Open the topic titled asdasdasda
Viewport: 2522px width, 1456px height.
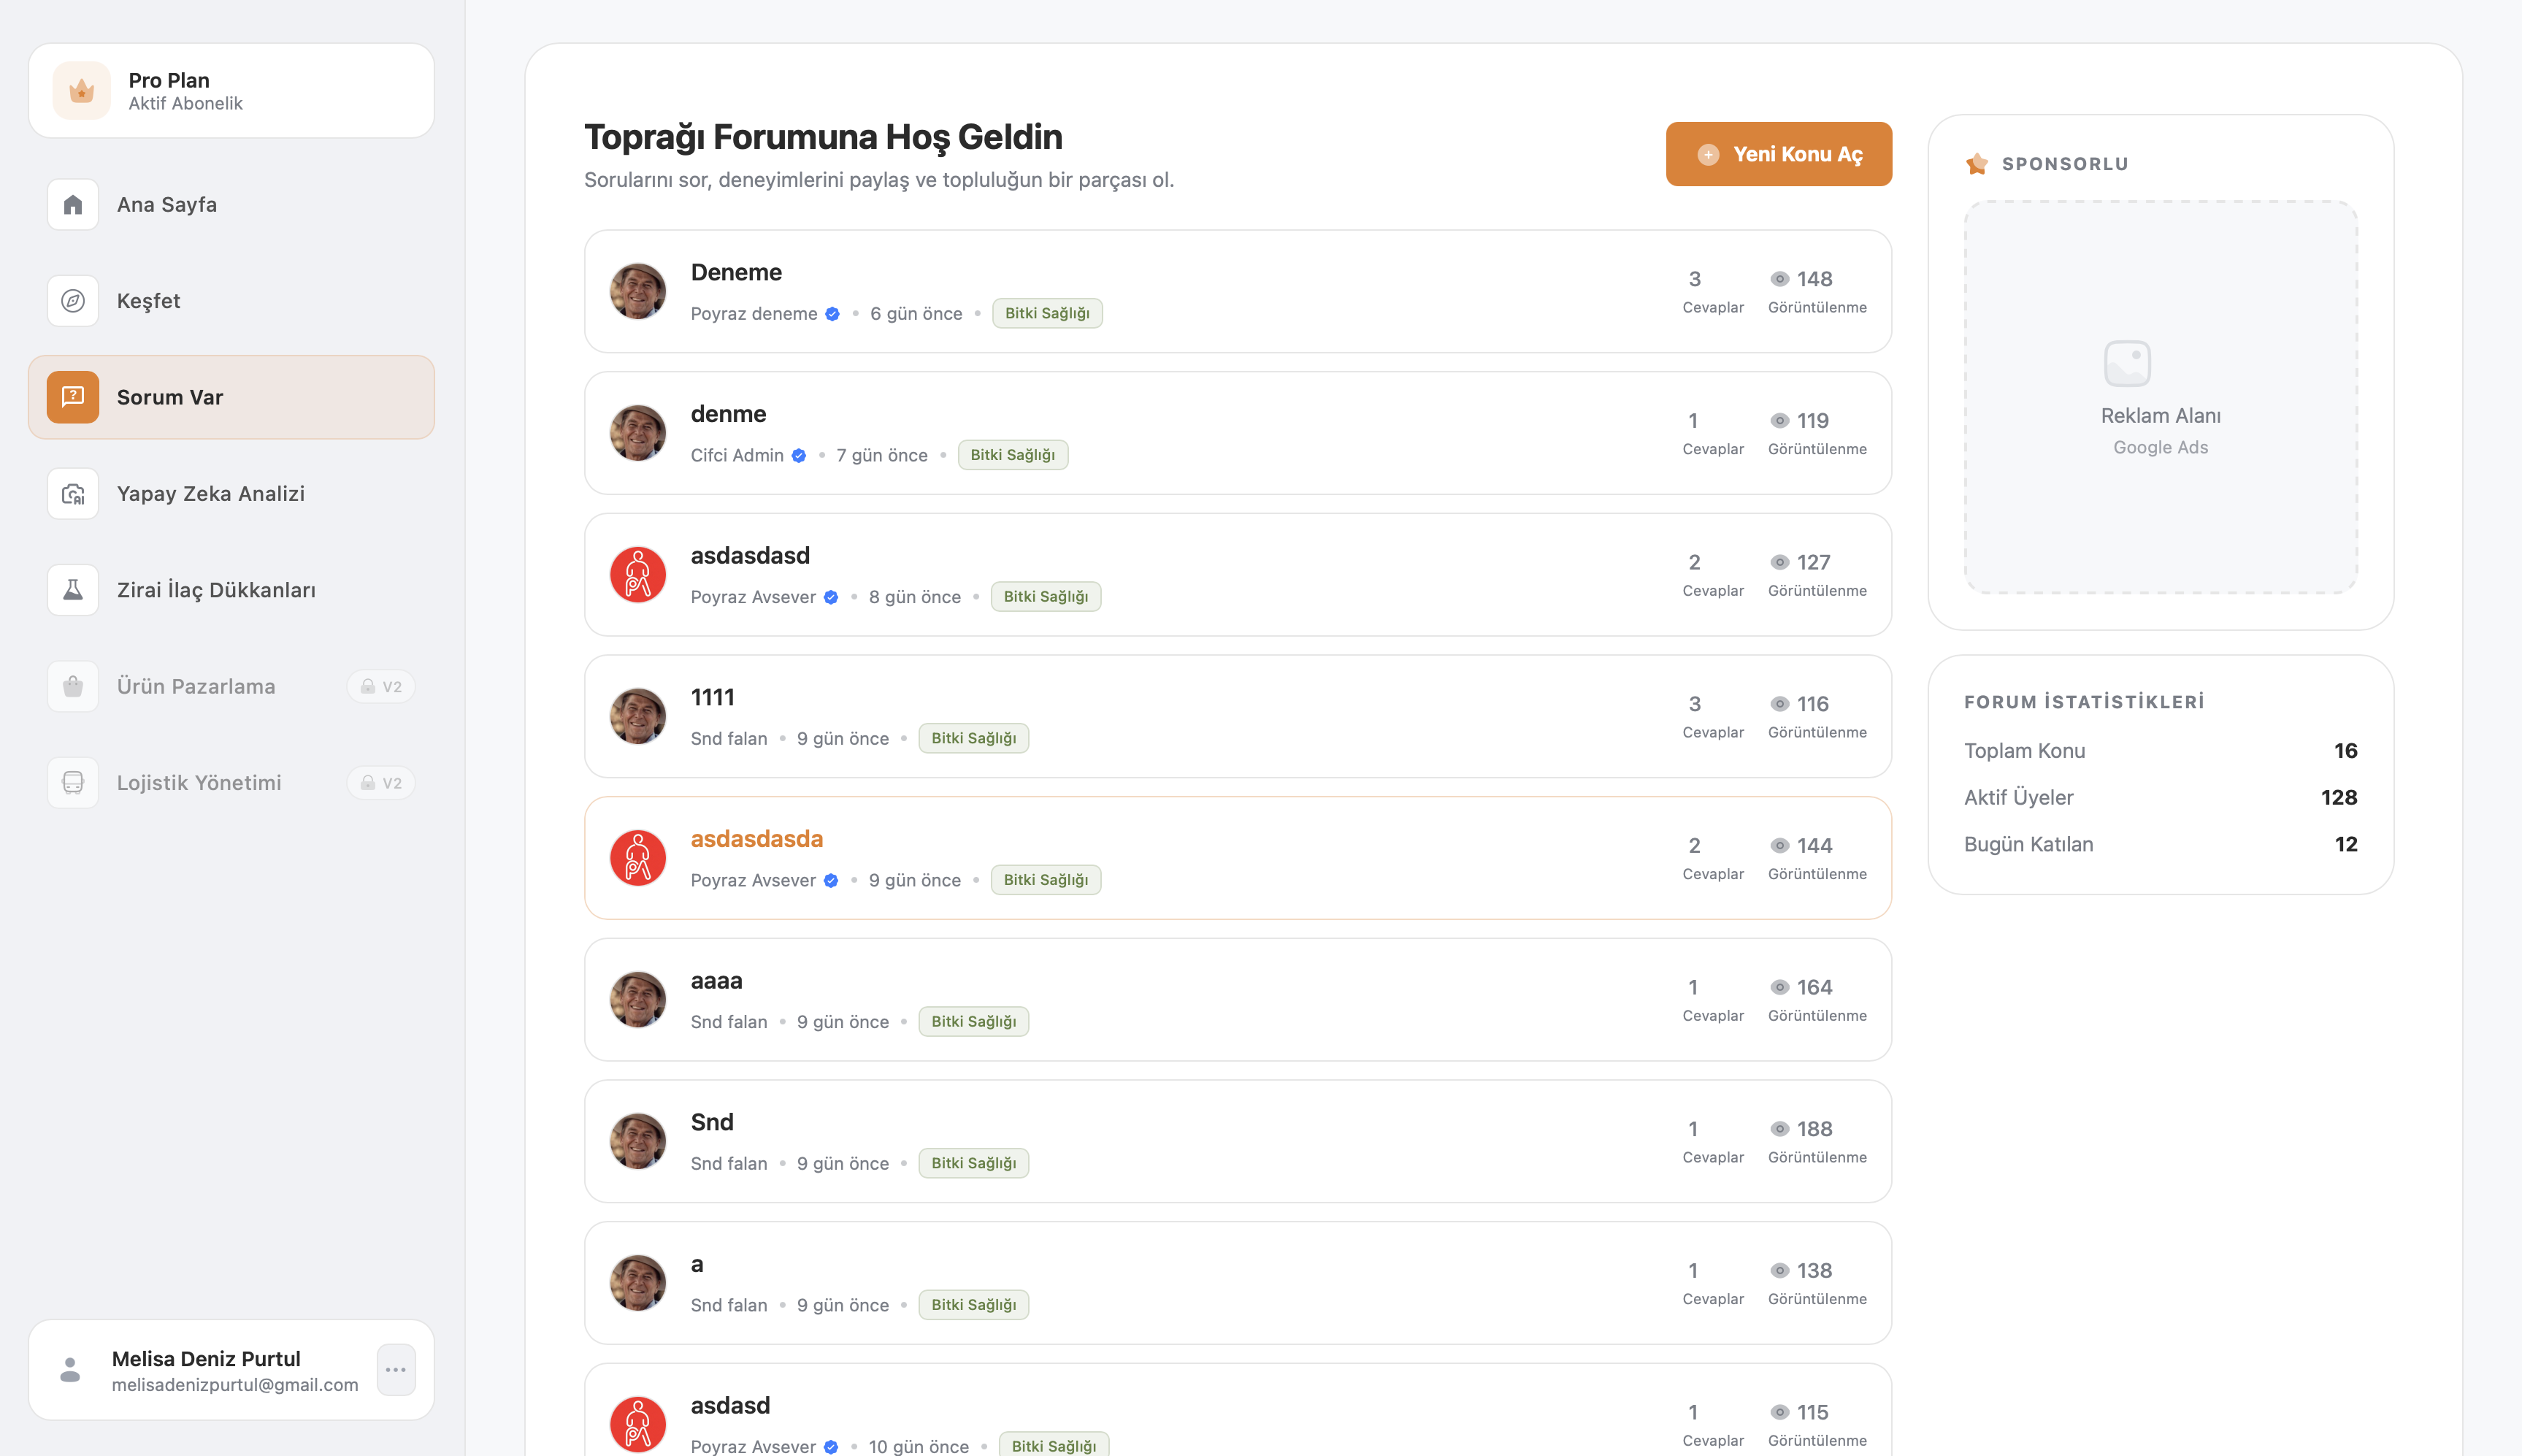[756, 839]
